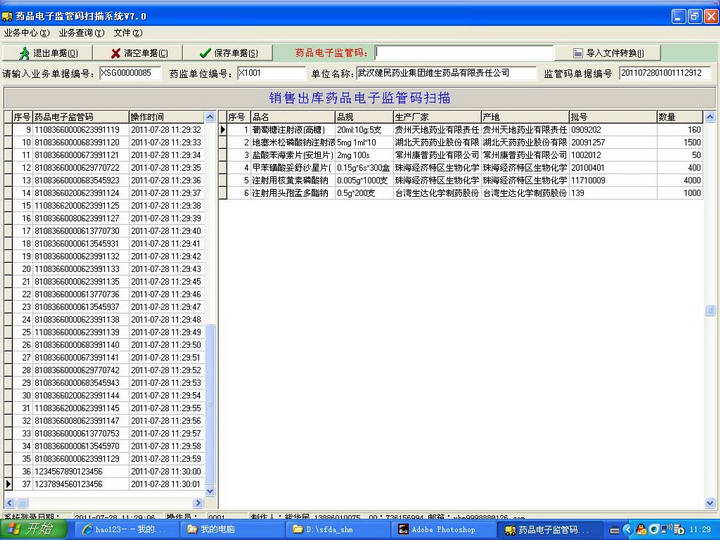Click left arrow of left list horizontal scrollbar
This screenshot has height=540, width=720.
coord(10,503)
